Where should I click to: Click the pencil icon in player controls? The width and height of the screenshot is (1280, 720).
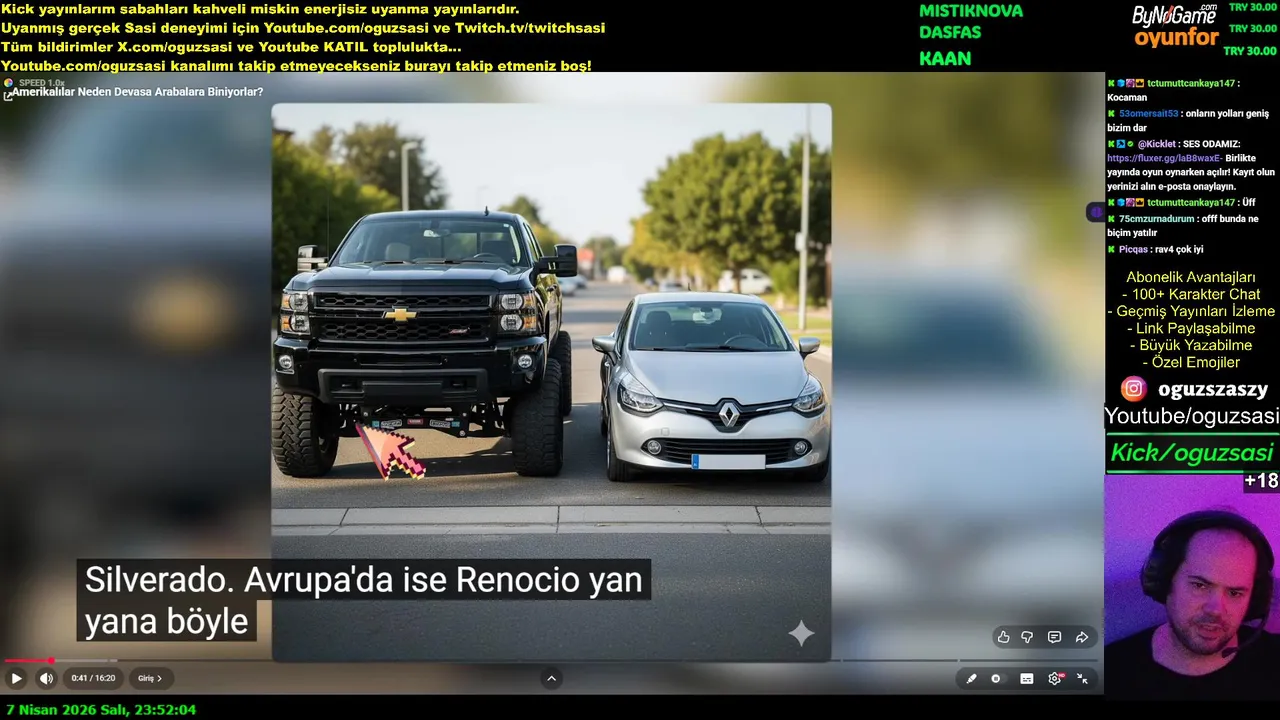point(970,678)
